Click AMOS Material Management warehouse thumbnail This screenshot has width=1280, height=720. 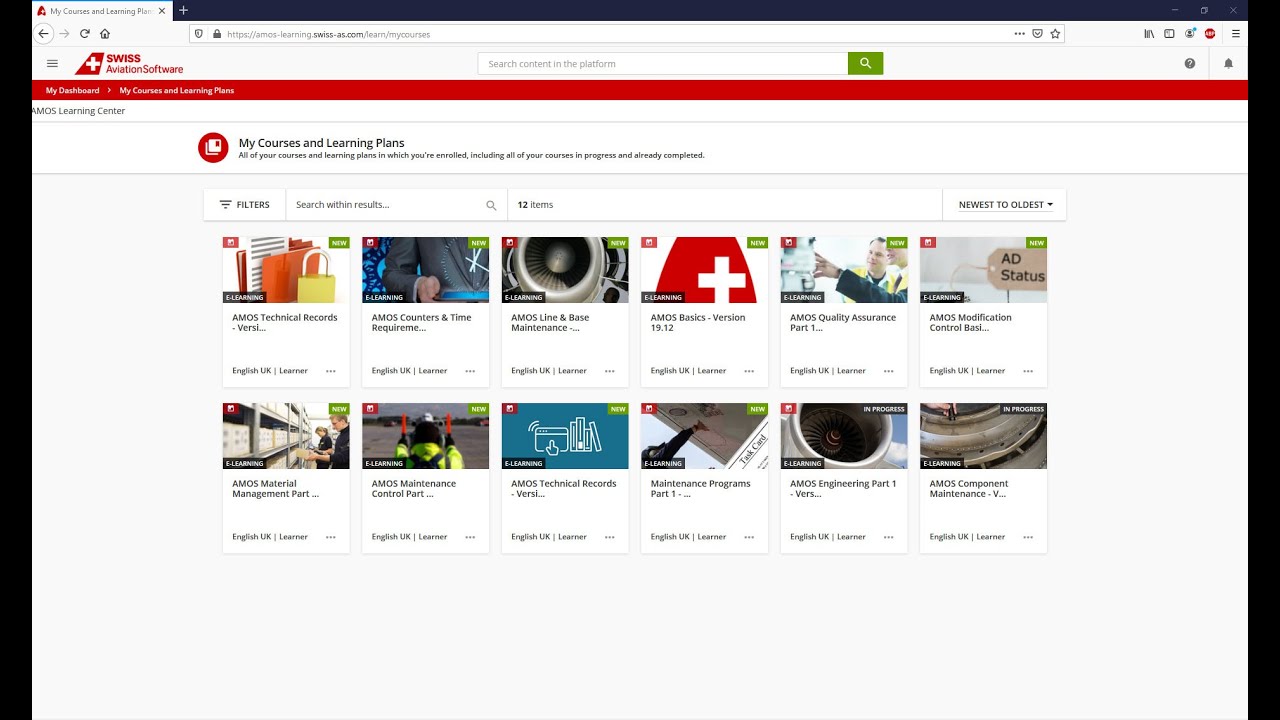pos(286,436)
